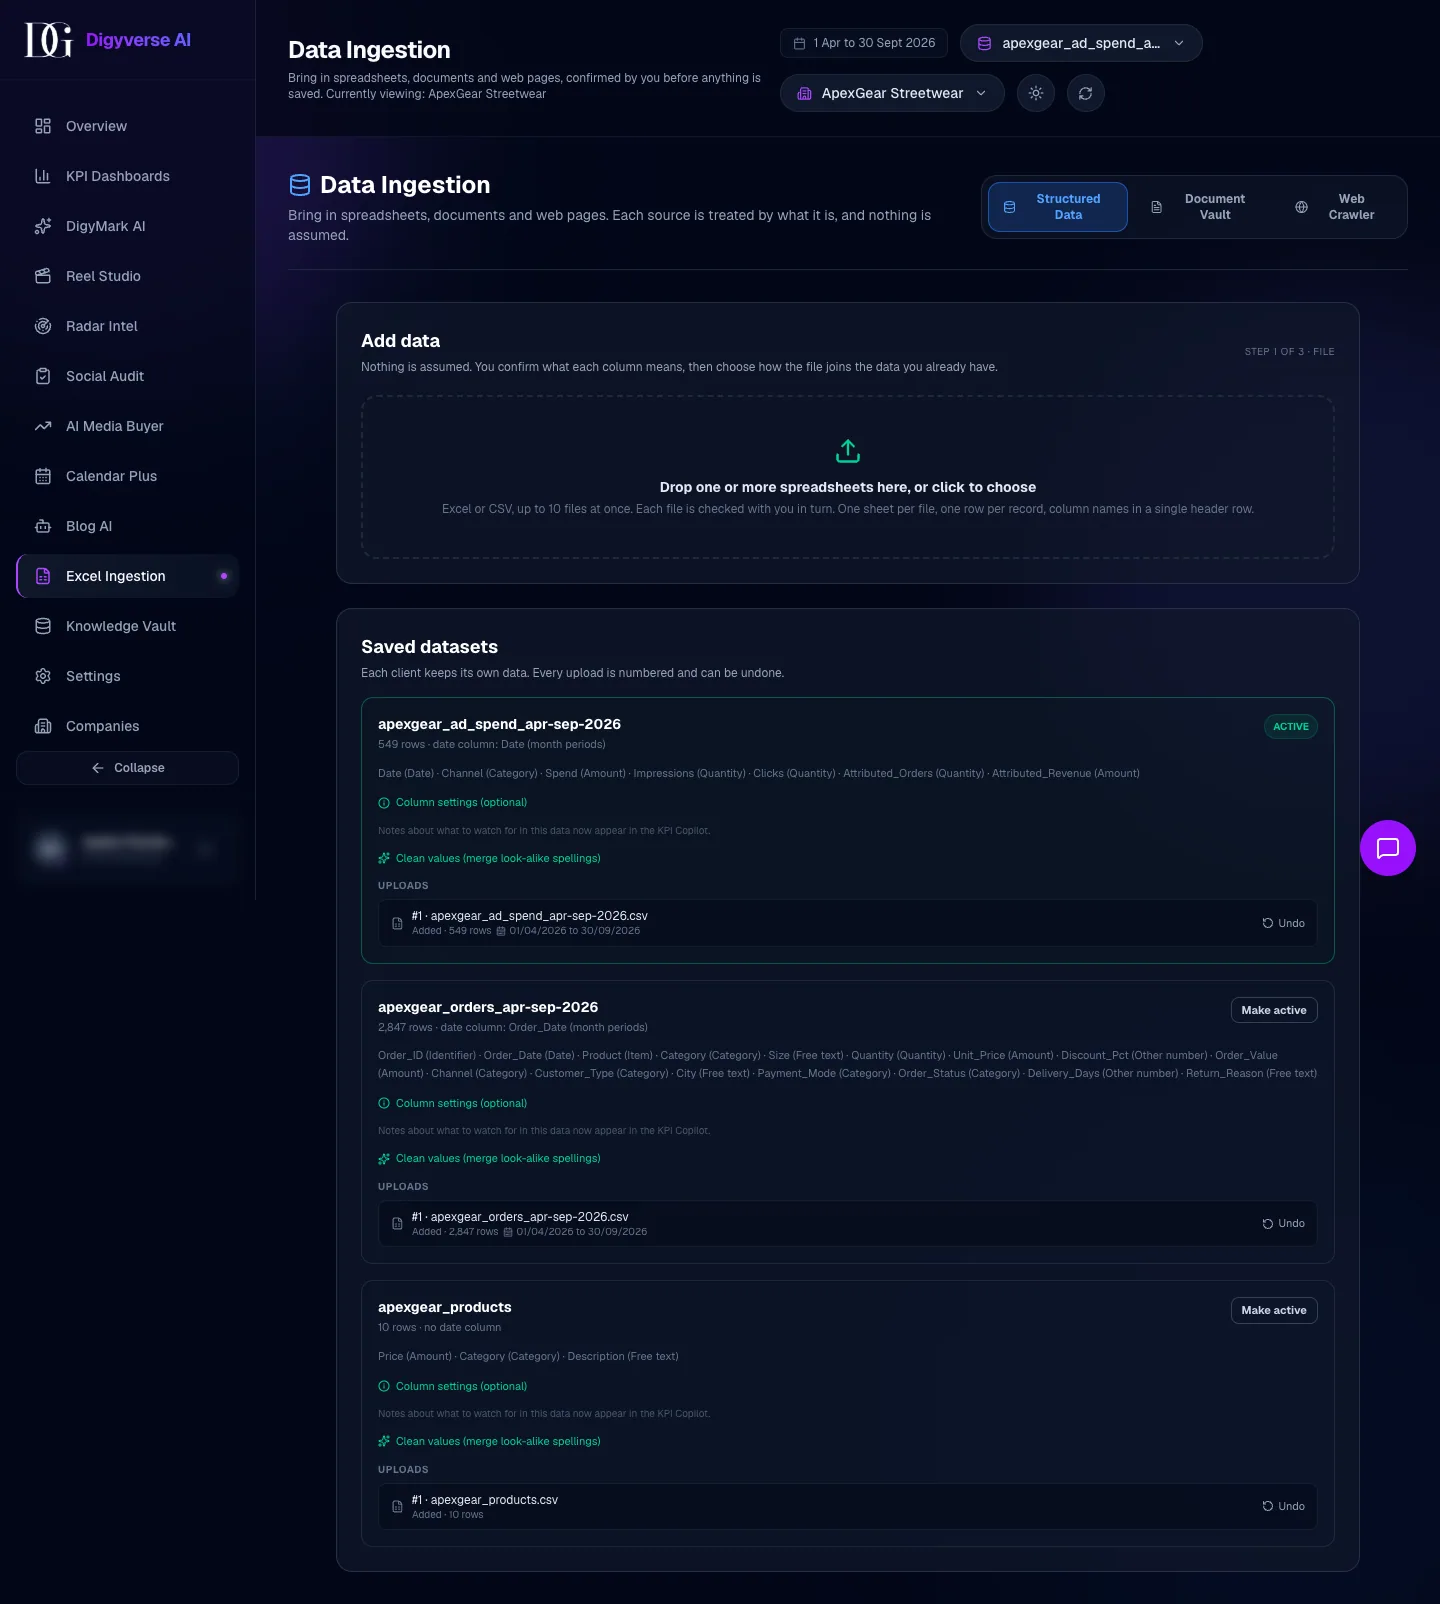This screenshot has width=1440, height=1604.
Task: Undo the apexgear_products.csv upload
Action: (x=1284, y=1506)
